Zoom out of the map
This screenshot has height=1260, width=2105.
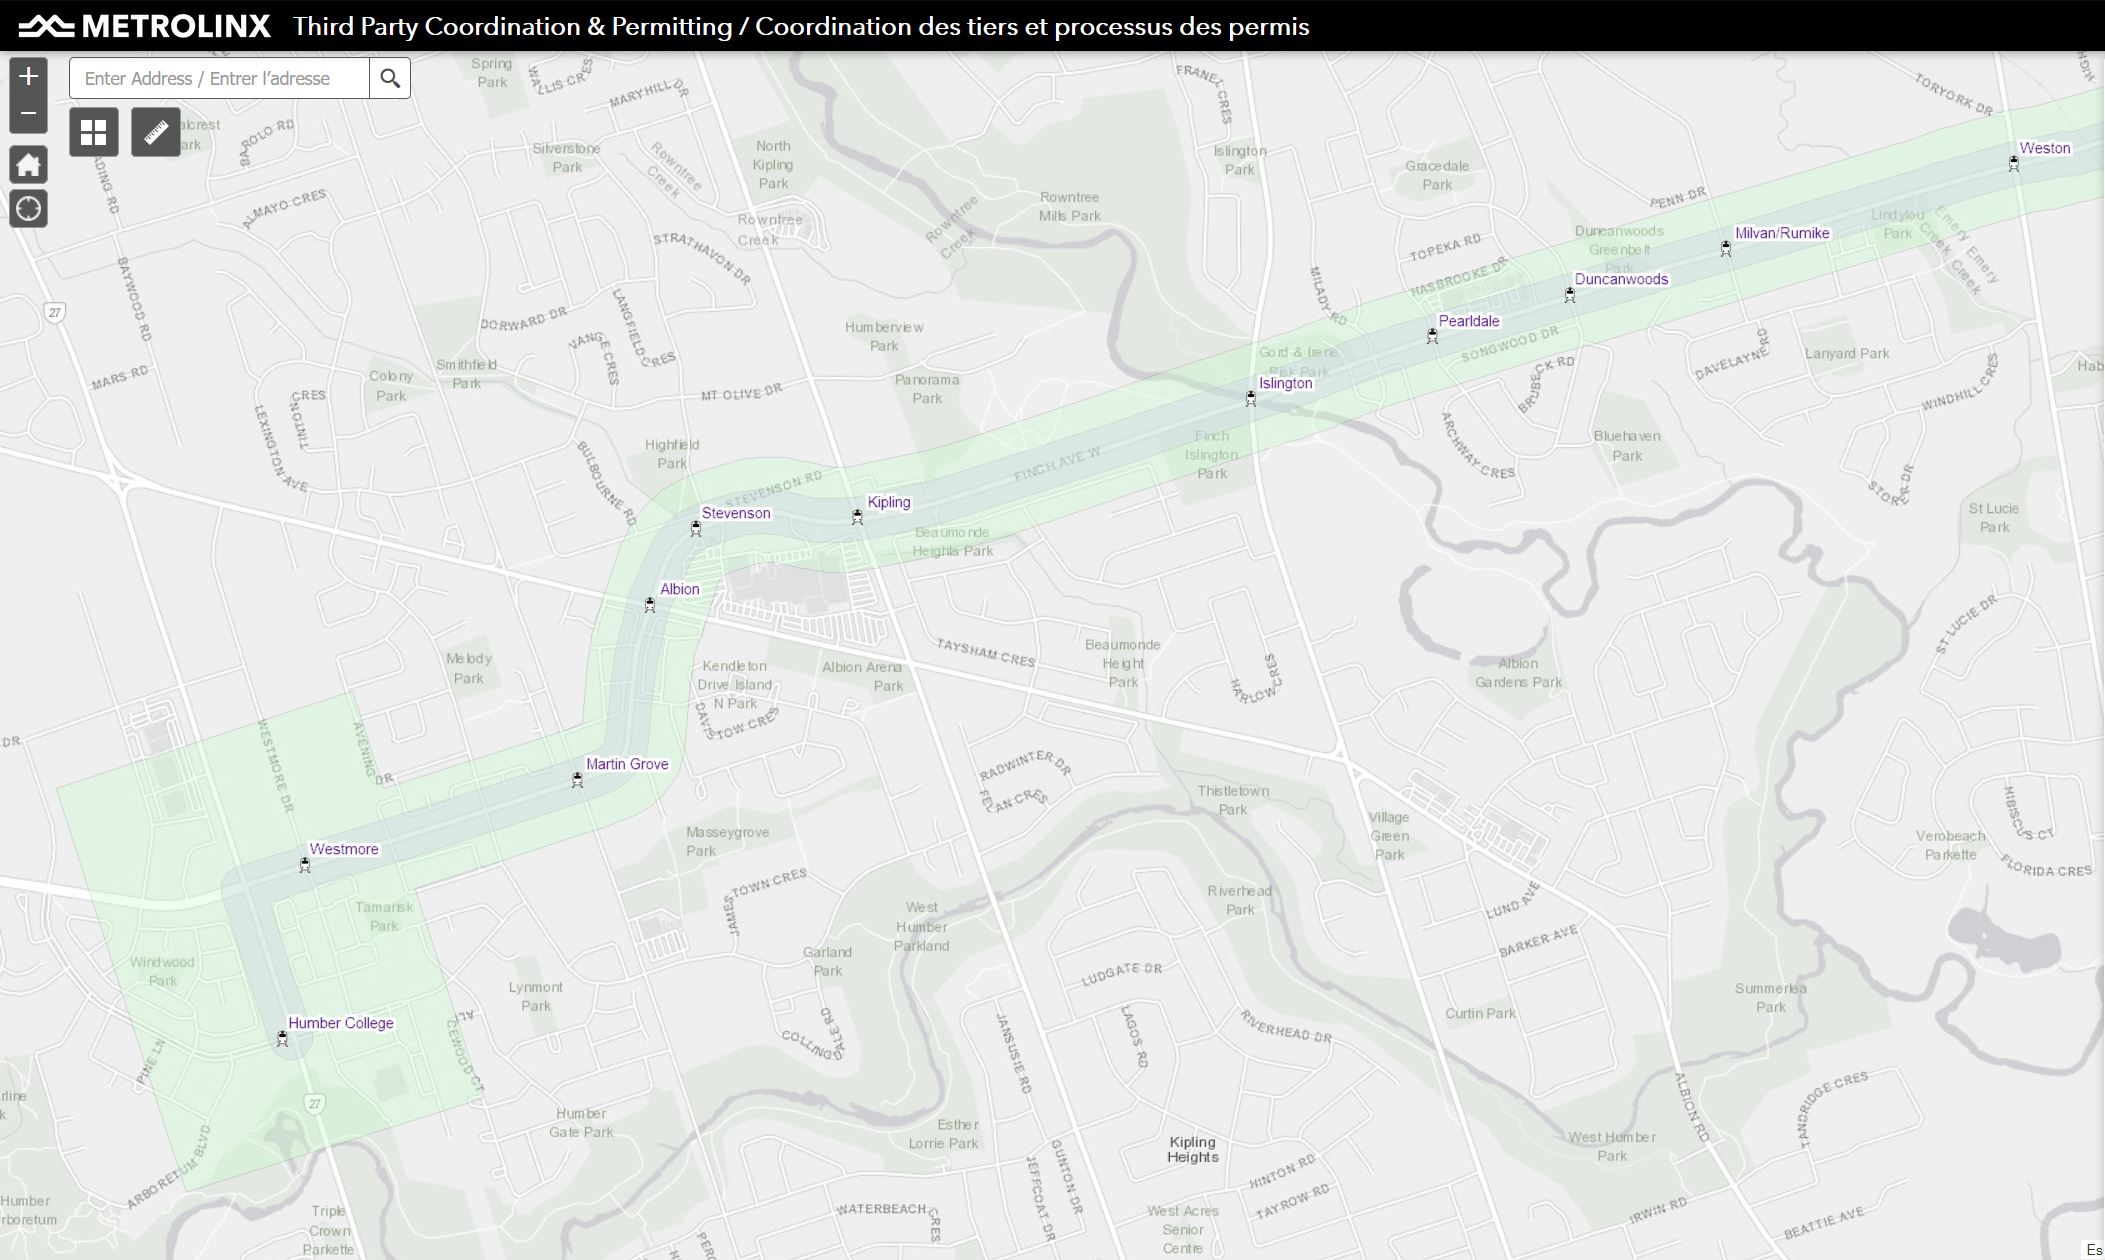28,113
